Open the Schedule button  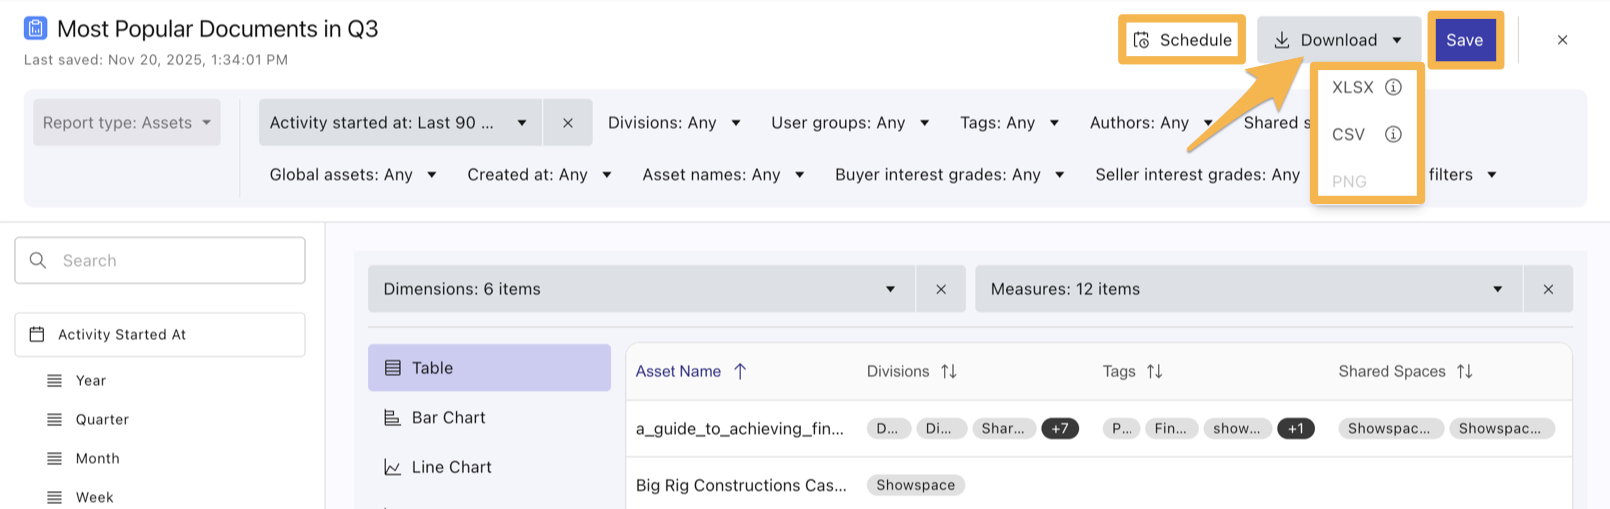(1182, 40)
